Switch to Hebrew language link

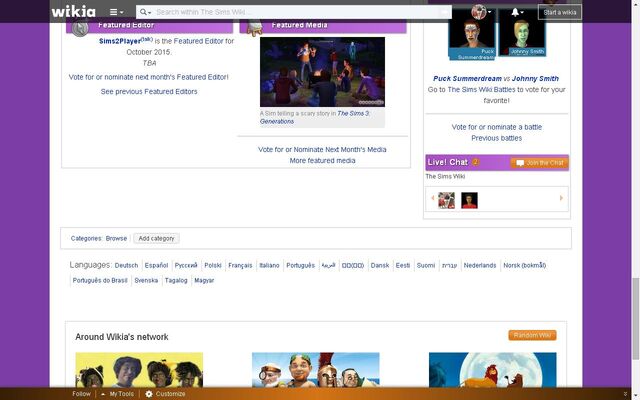449,265
